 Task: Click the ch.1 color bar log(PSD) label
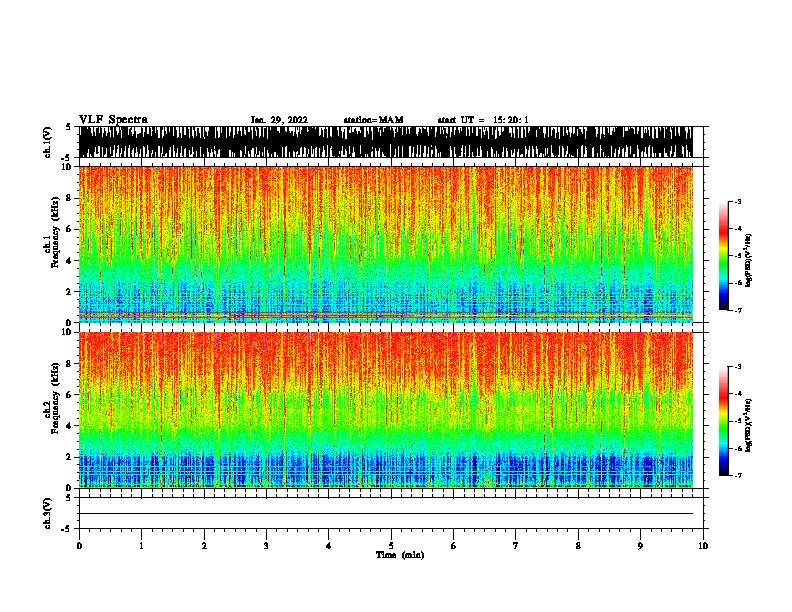749,260
